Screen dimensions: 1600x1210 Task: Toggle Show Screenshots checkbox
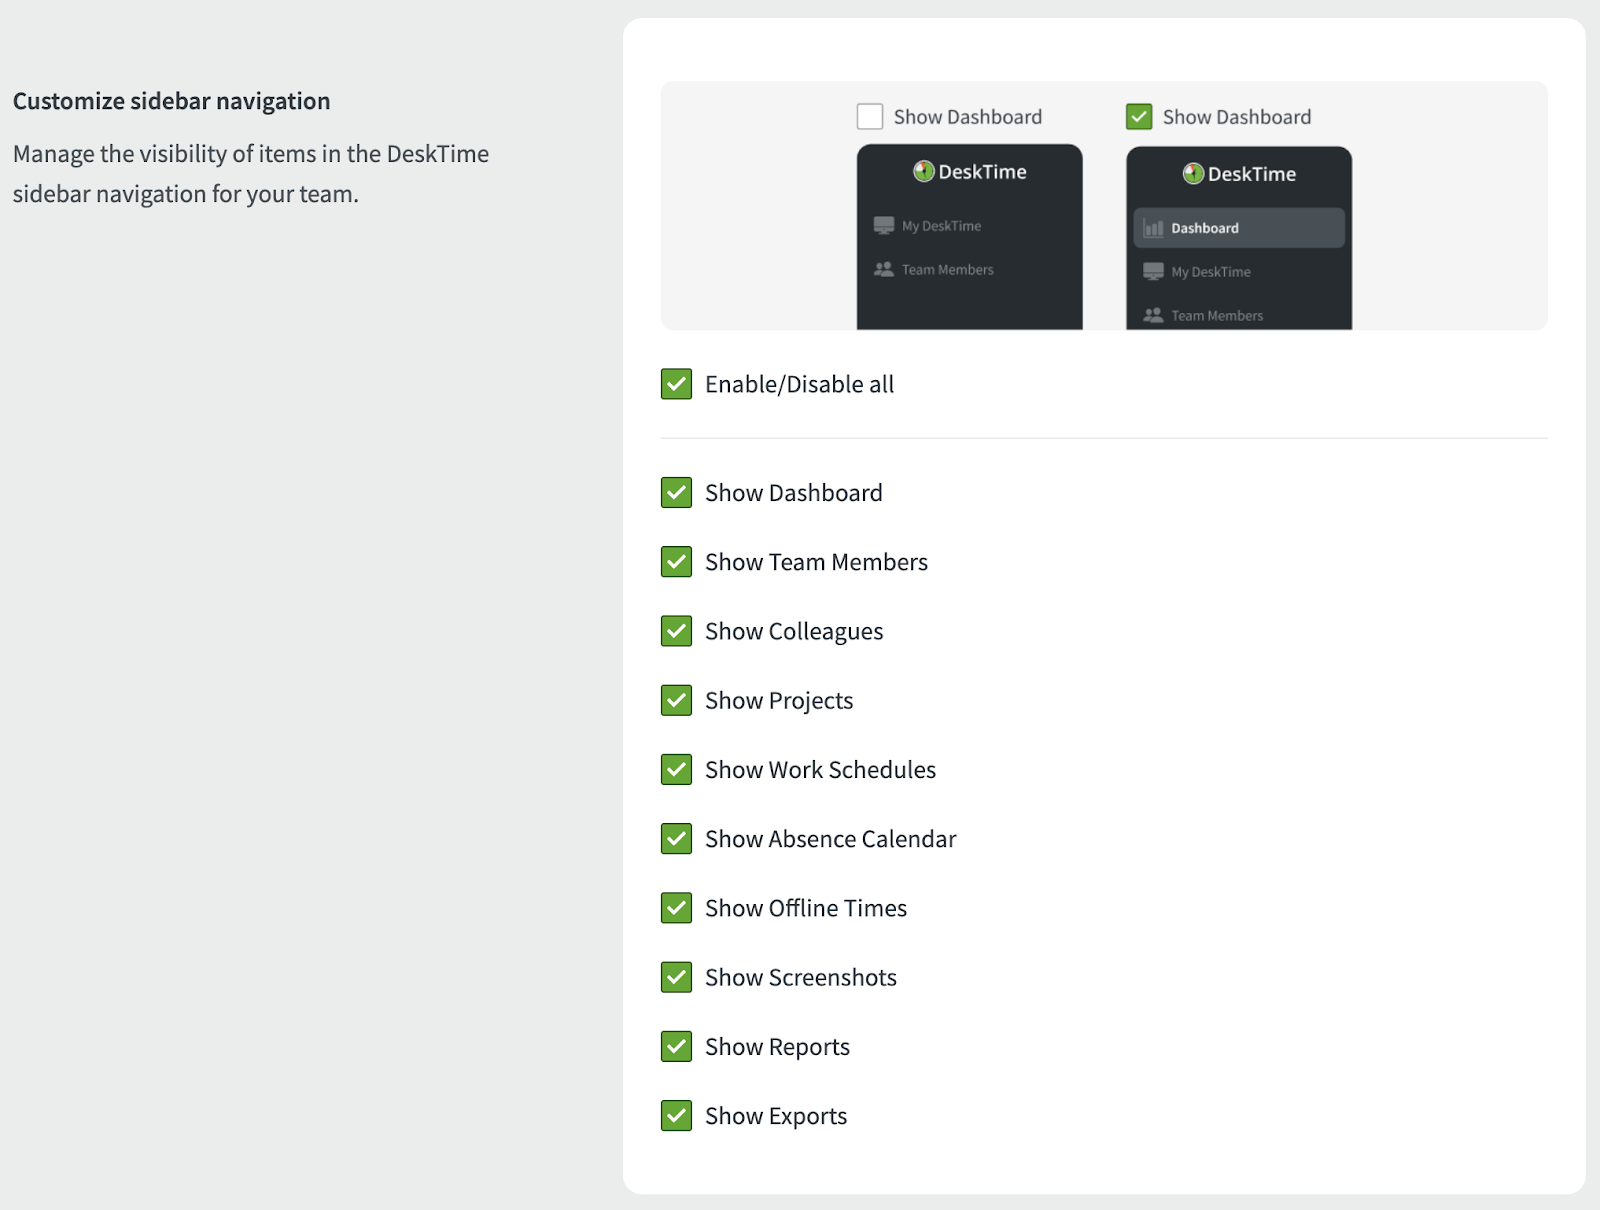[676, 977]
